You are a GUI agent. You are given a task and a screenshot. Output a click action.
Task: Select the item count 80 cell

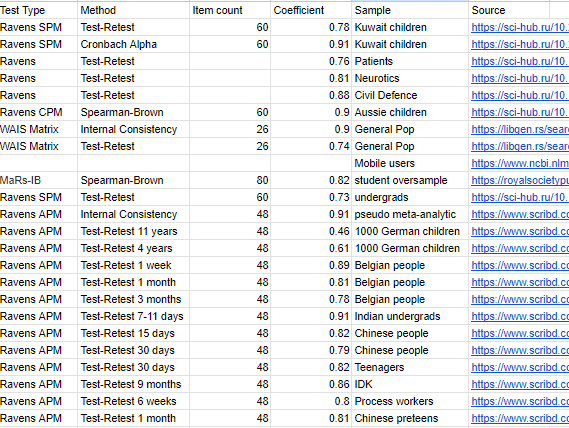230,180
